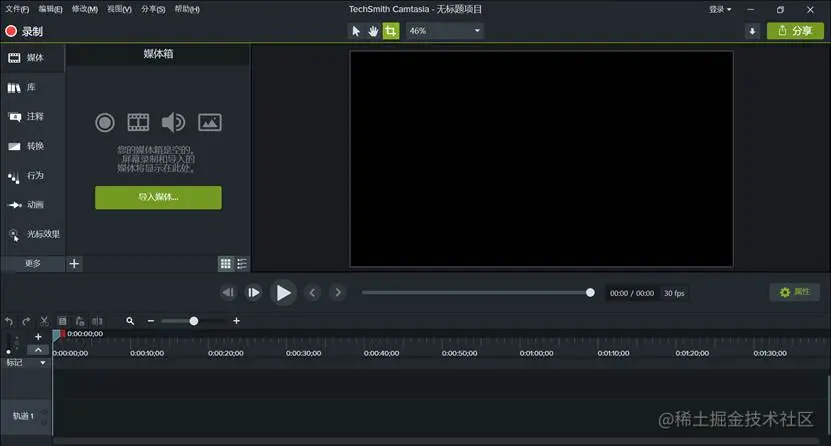Click the circular recording icon in media bin
The height and width of the screenshot is (446, 831).
[105, 122]
